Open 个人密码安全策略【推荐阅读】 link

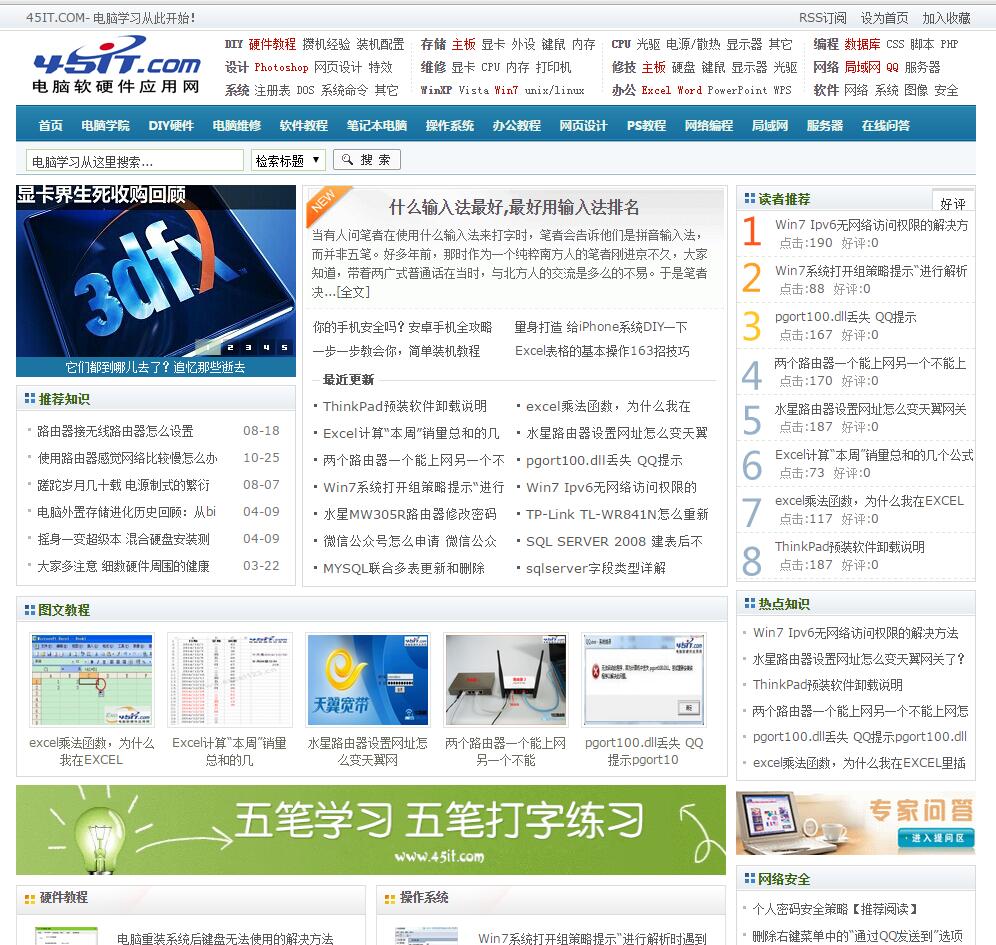835,909
